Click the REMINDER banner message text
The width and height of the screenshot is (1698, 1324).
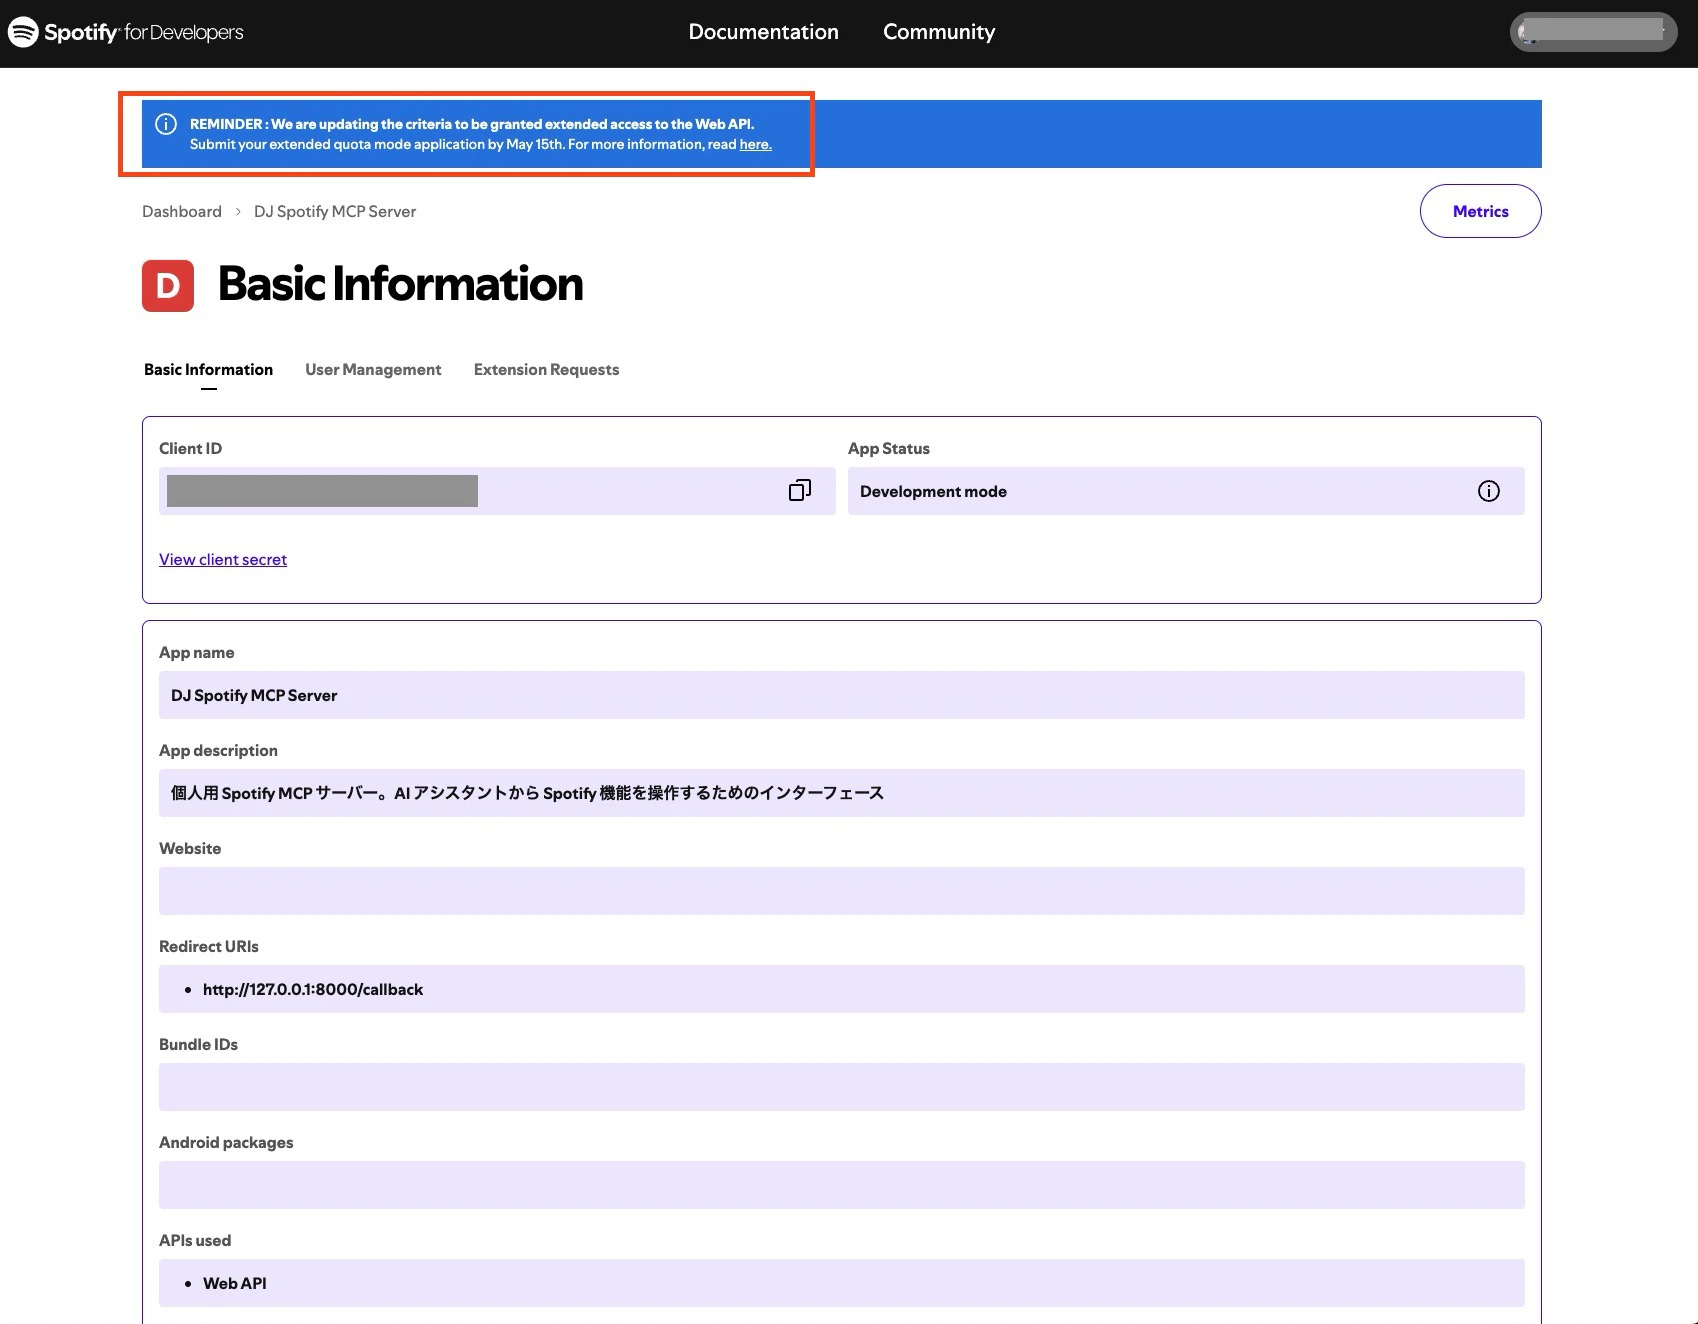coord(481,134)
